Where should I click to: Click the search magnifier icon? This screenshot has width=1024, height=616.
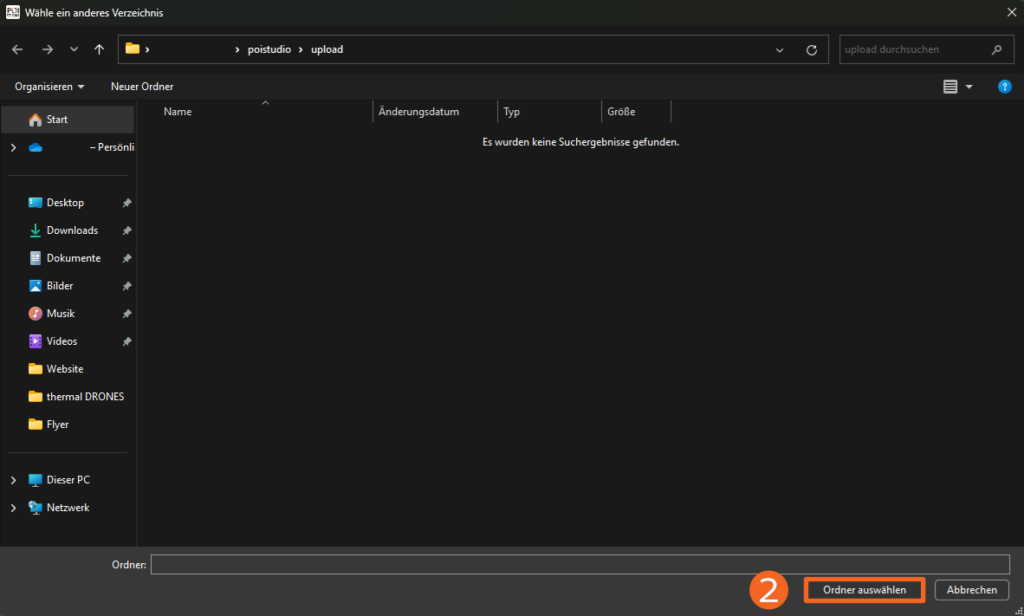(x=995, y=49)
